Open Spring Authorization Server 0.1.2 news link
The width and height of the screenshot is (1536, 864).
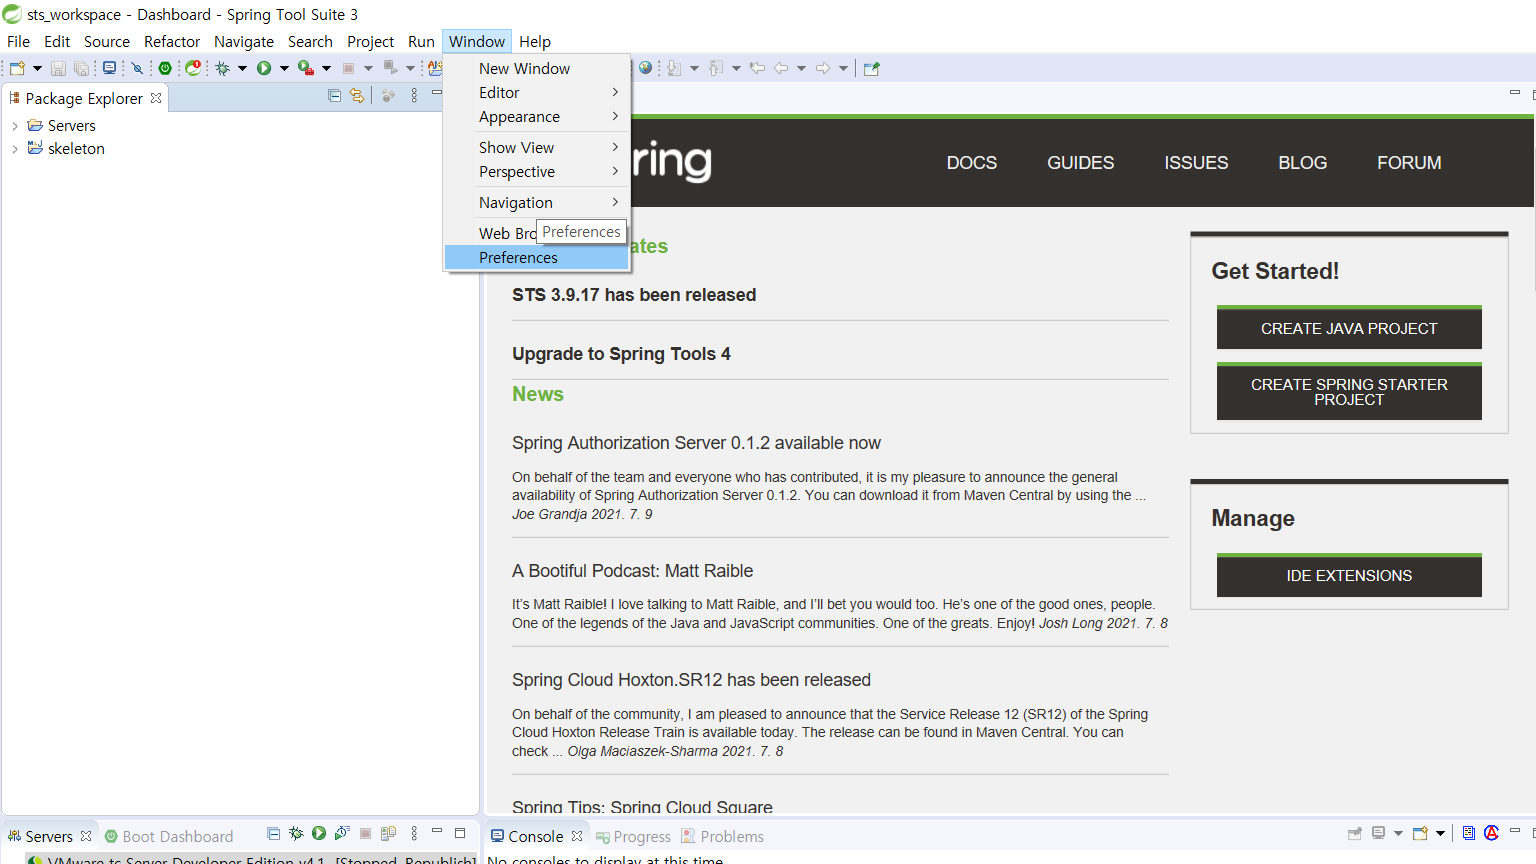[x=696, y=443]
